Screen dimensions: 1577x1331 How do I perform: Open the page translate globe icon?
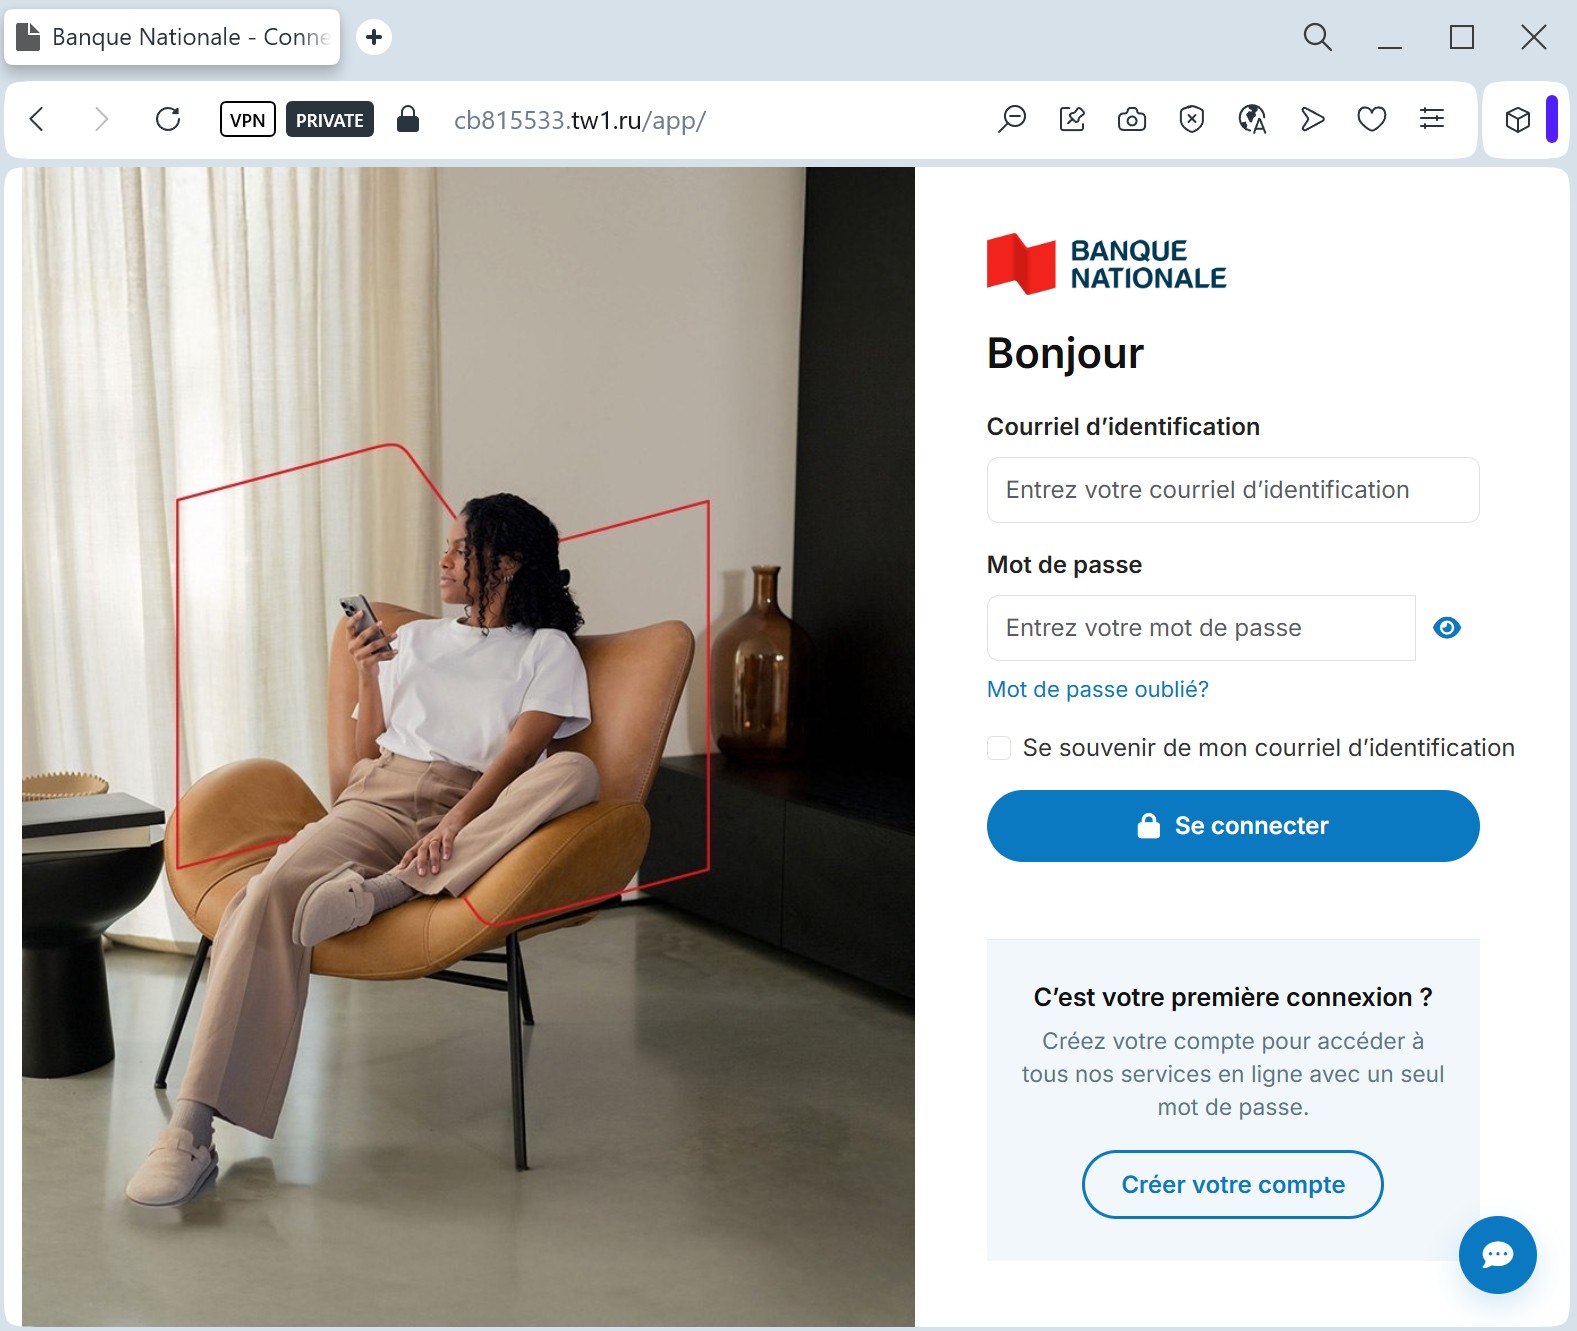coord(1252,120)
